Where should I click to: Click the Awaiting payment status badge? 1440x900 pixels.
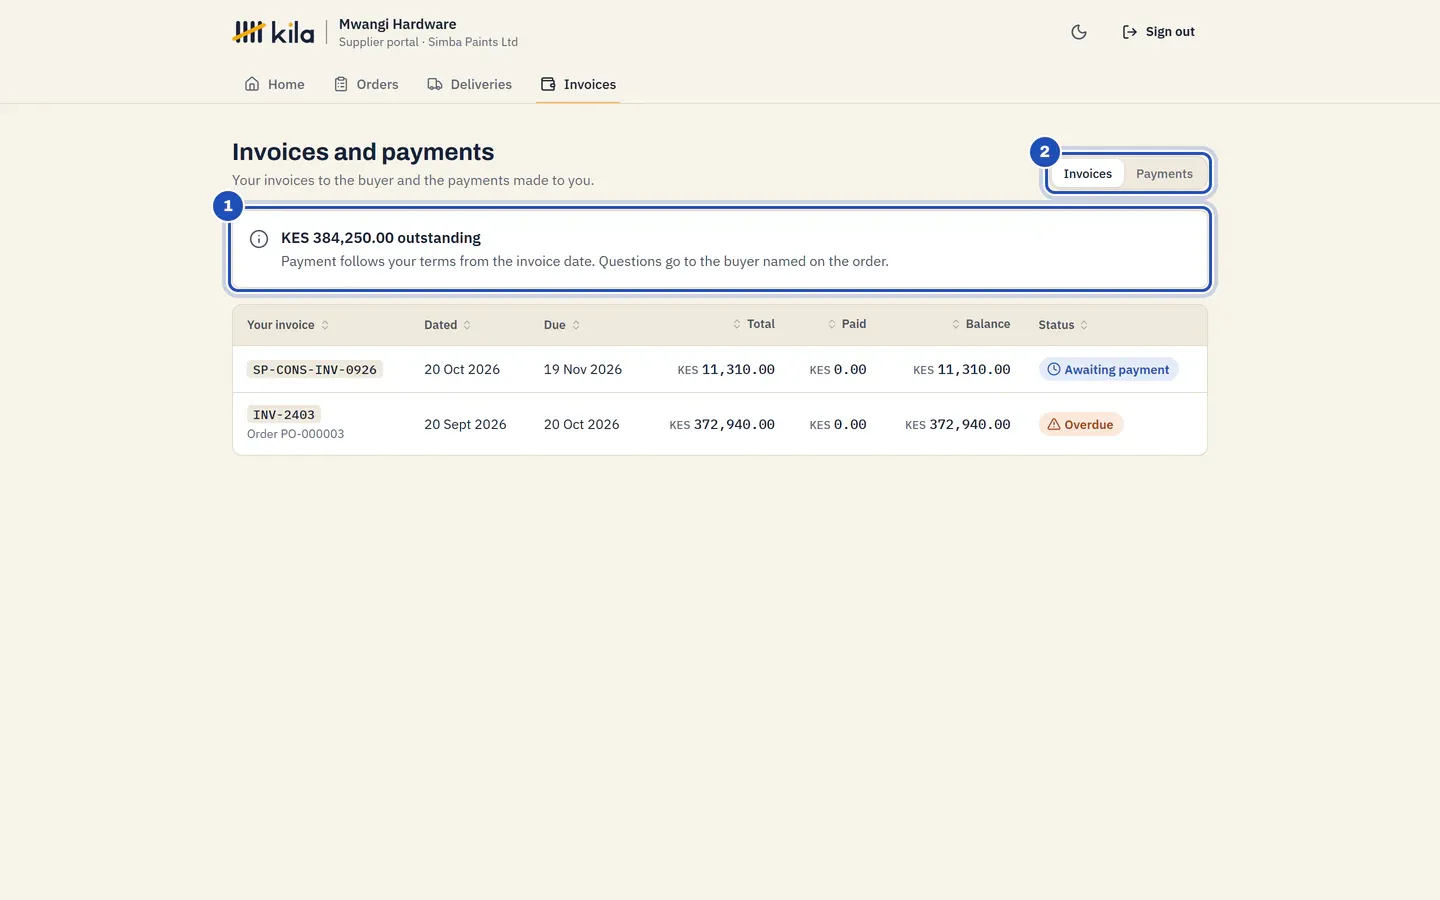tap(1108, 370)
